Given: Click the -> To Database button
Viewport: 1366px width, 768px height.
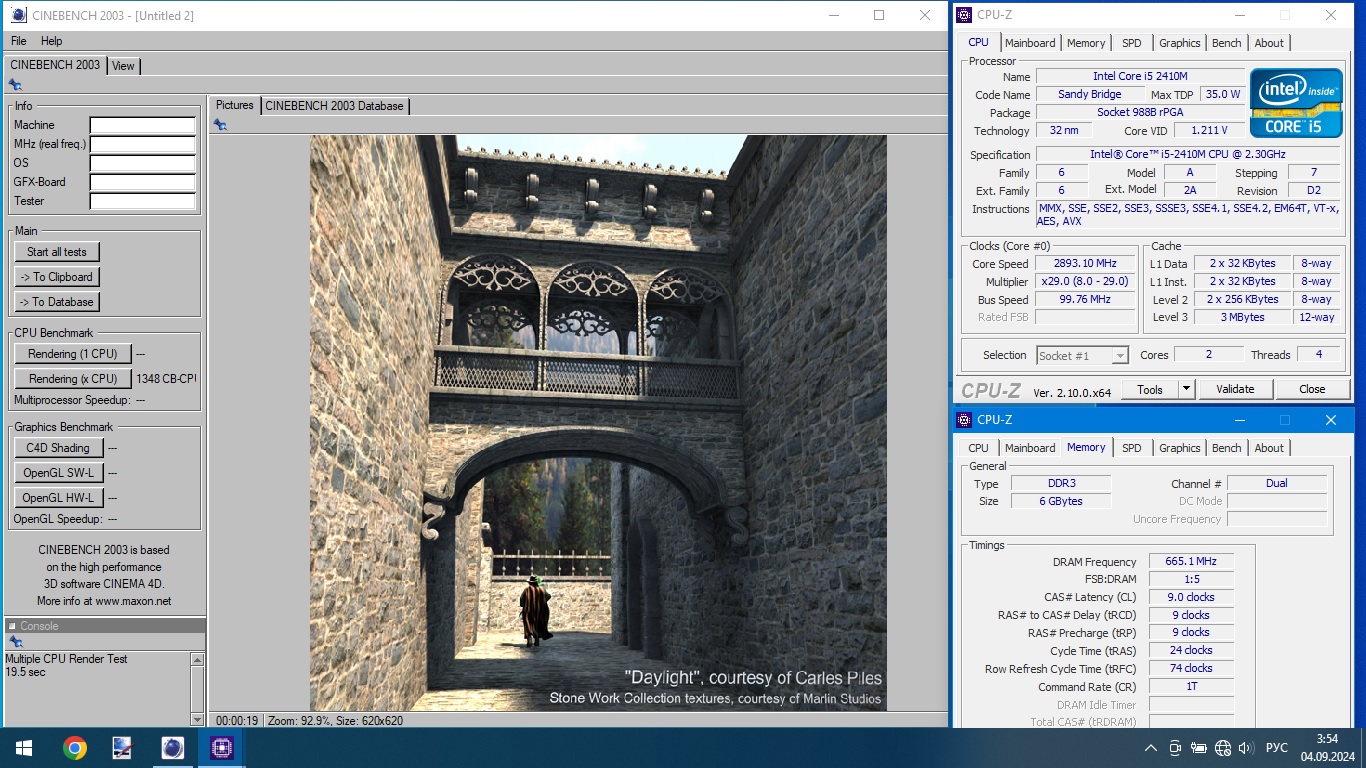Looking at the screenshot, I should coord(57,302).
